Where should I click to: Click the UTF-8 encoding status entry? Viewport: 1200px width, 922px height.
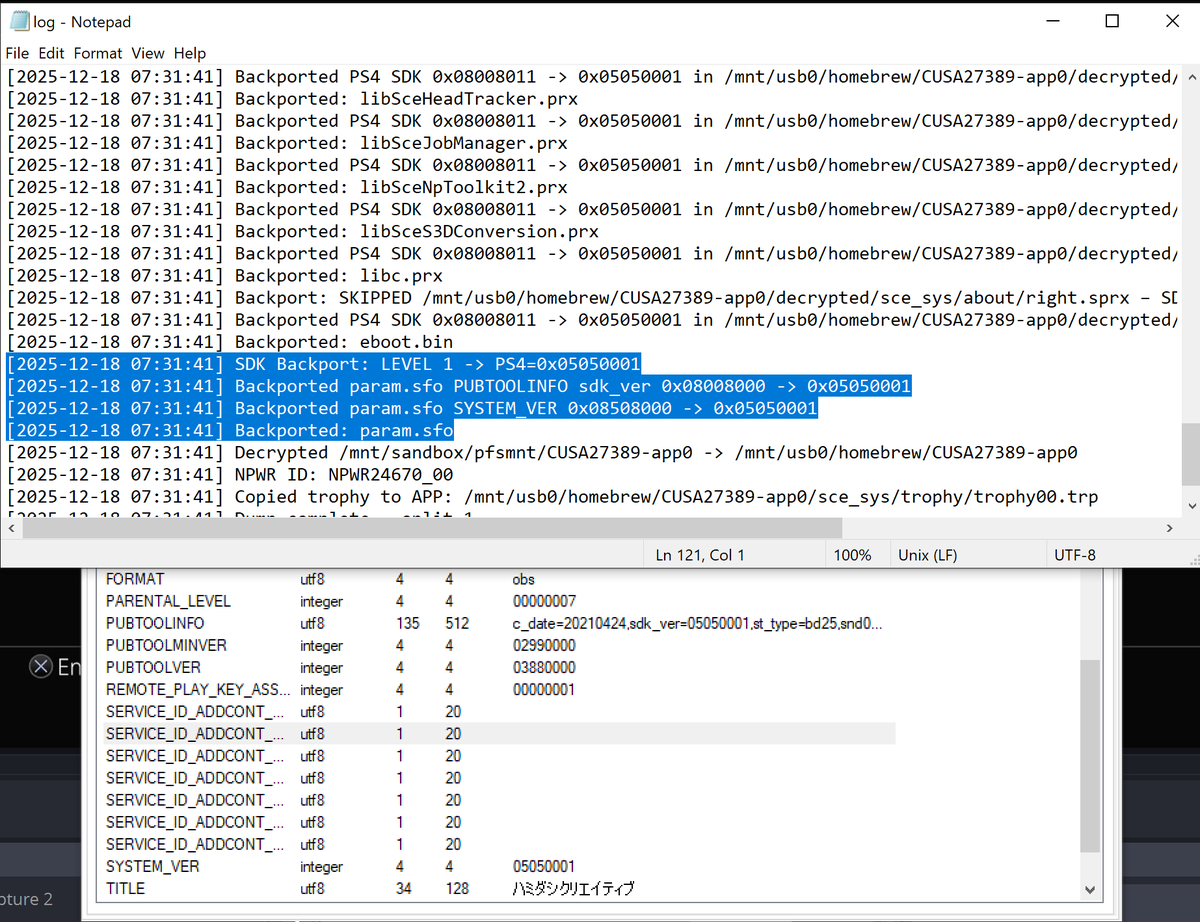[x=1075, y=554]
